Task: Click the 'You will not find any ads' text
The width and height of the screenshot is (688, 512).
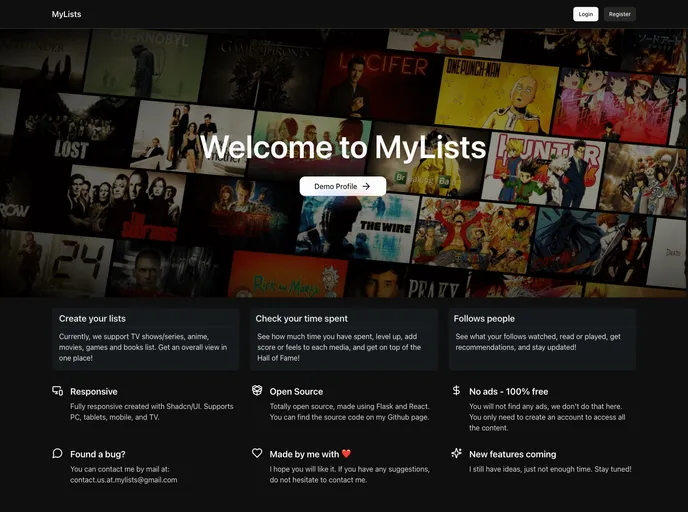Action: (x=547, y=417)
